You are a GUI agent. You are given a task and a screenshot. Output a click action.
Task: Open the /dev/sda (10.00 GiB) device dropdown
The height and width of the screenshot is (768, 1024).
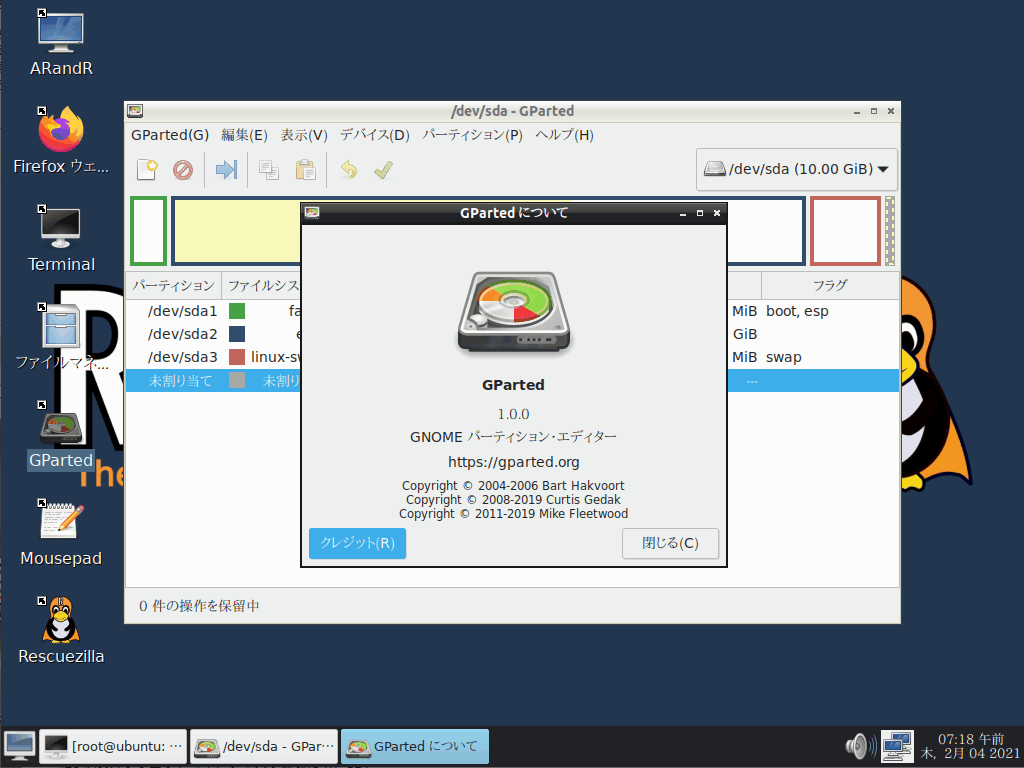click(797, 169)
